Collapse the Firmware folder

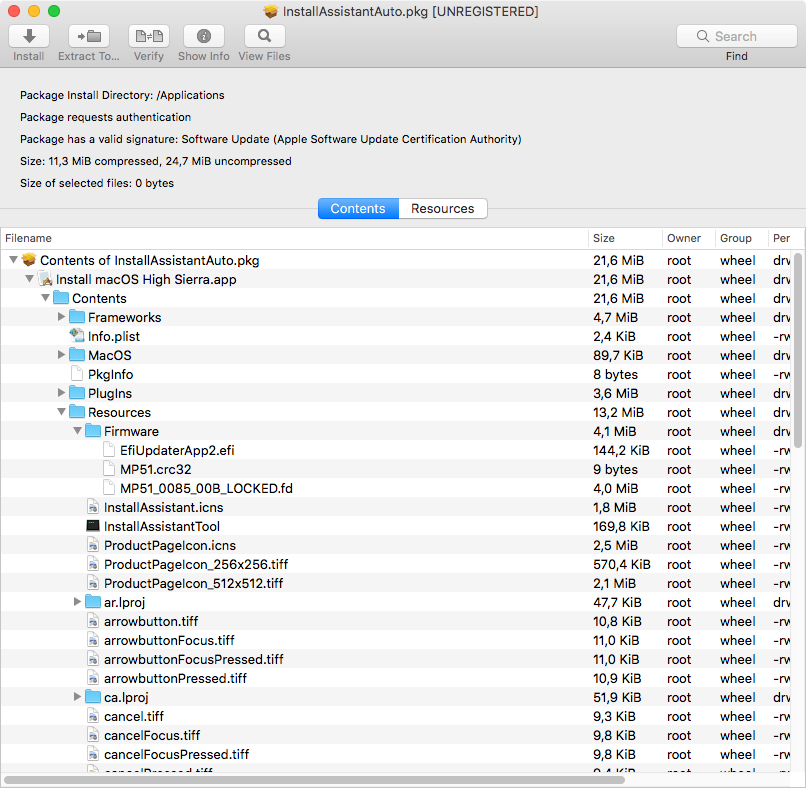tap(78, 431)
